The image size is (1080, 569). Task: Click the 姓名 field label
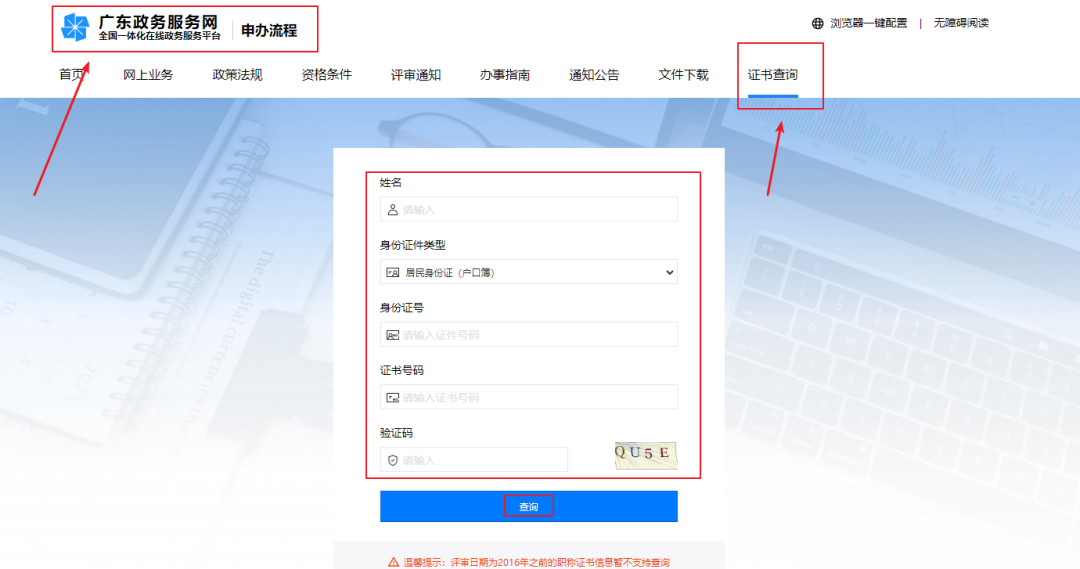391,183
